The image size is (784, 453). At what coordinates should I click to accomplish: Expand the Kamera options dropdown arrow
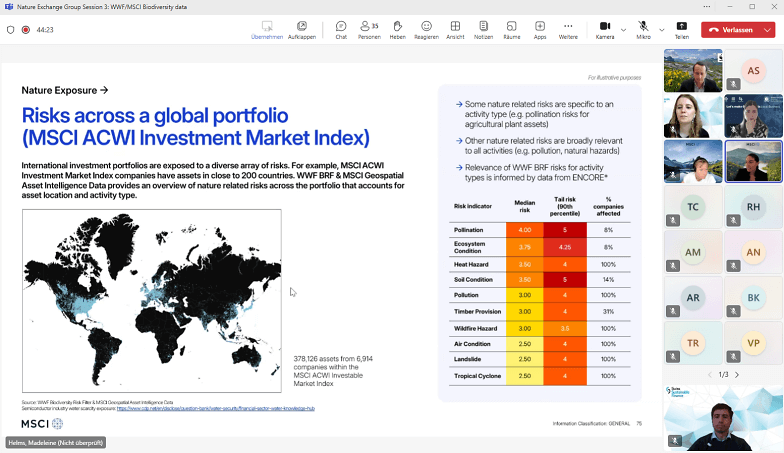623,29
